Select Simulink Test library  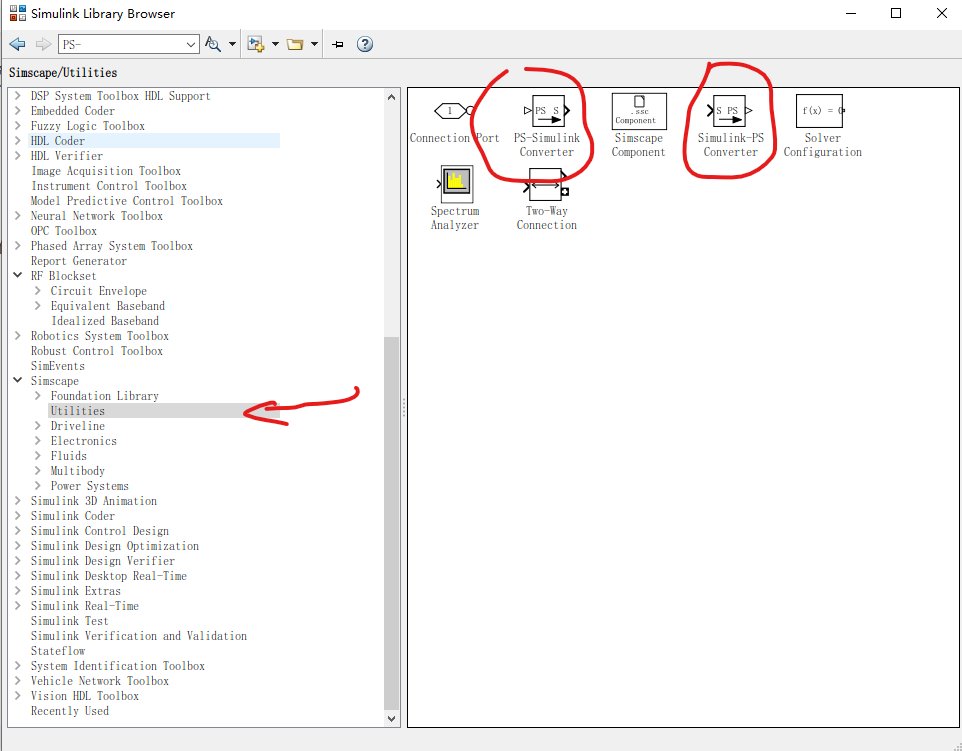(69, 621)
